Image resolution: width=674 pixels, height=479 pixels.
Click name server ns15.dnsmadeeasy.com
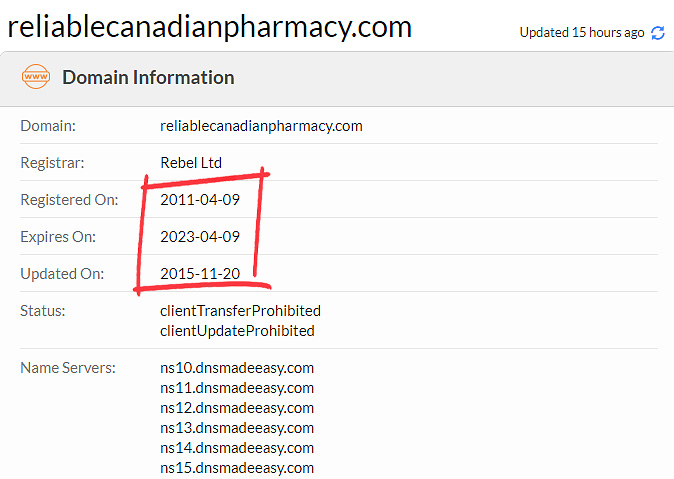pyautogui.click(x=237, y=468)
